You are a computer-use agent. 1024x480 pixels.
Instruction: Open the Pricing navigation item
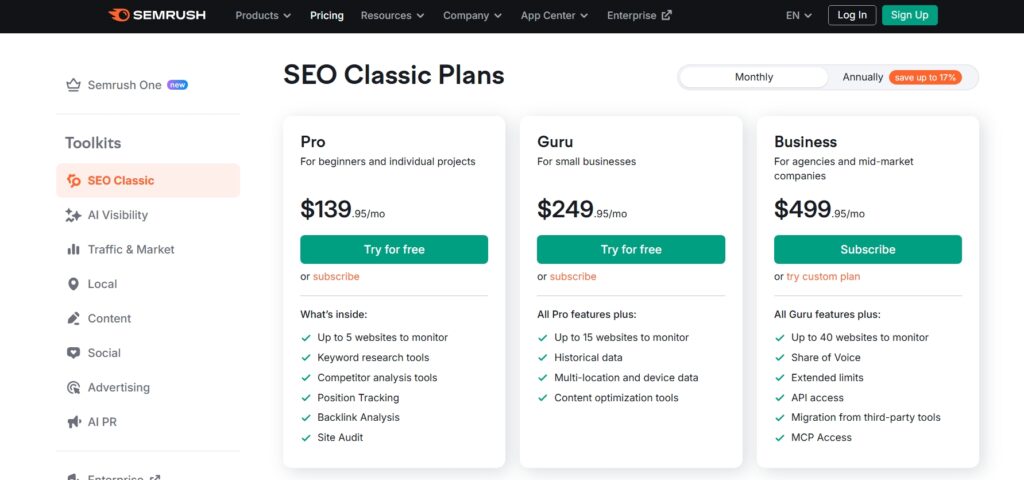pos(327,15)
